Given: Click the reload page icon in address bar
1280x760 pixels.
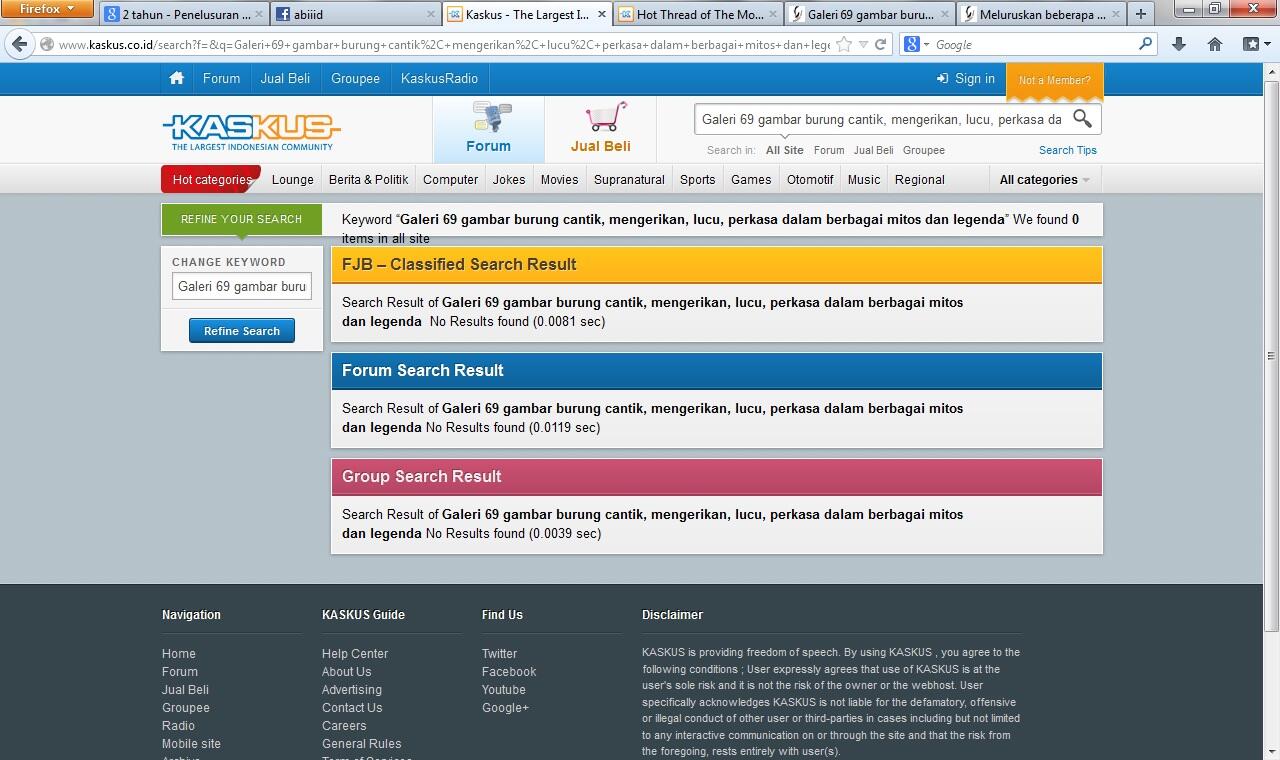Looking at the screenshot, I should click(x=880, y=44).
